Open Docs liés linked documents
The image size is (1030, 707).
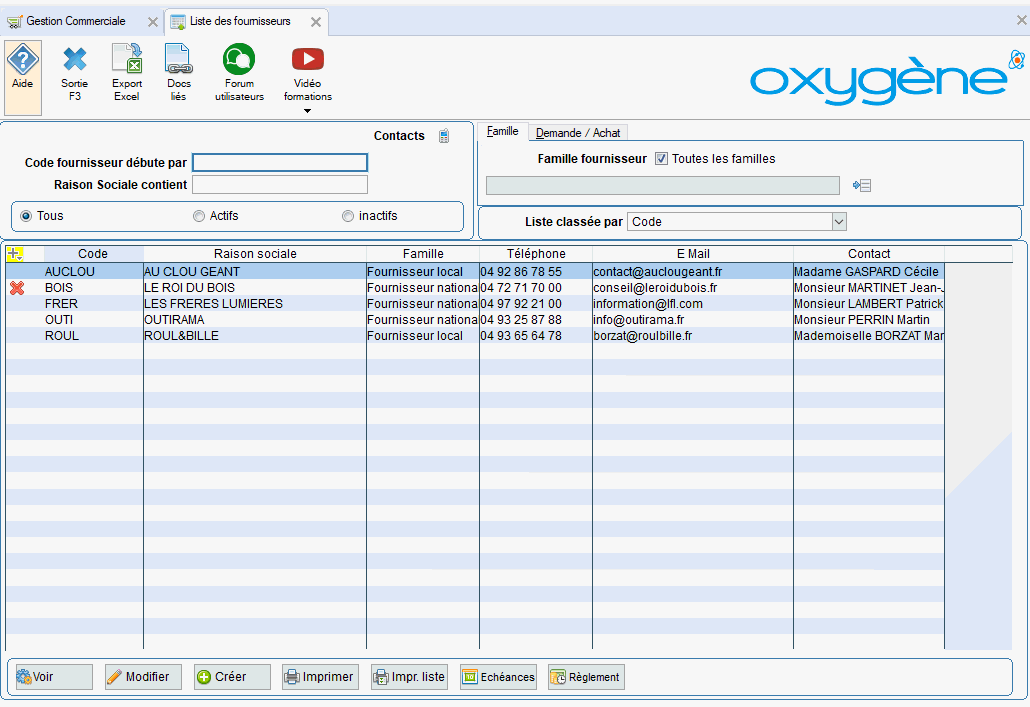179,72
